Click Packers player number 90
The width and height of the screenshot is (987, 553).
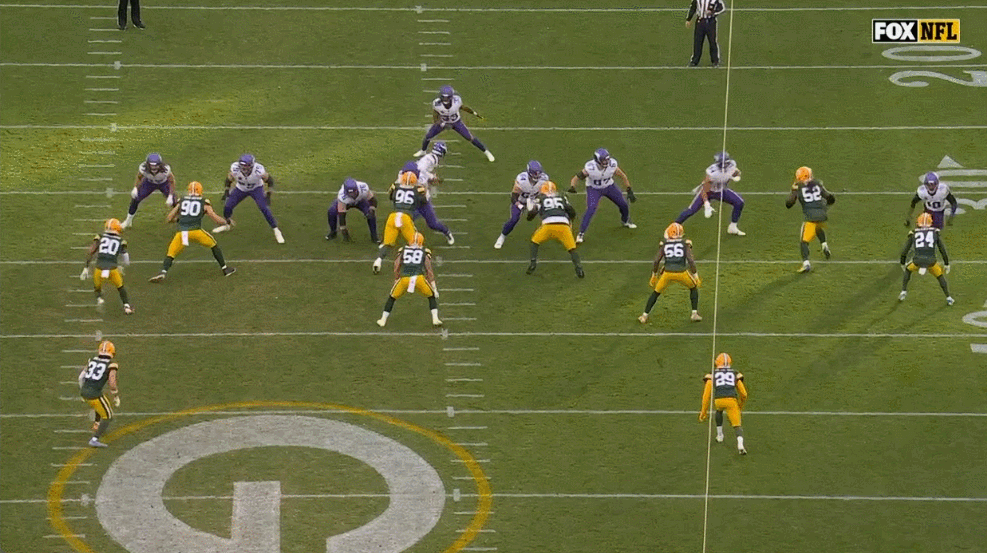pyautogui.click(x=191, y=232)
